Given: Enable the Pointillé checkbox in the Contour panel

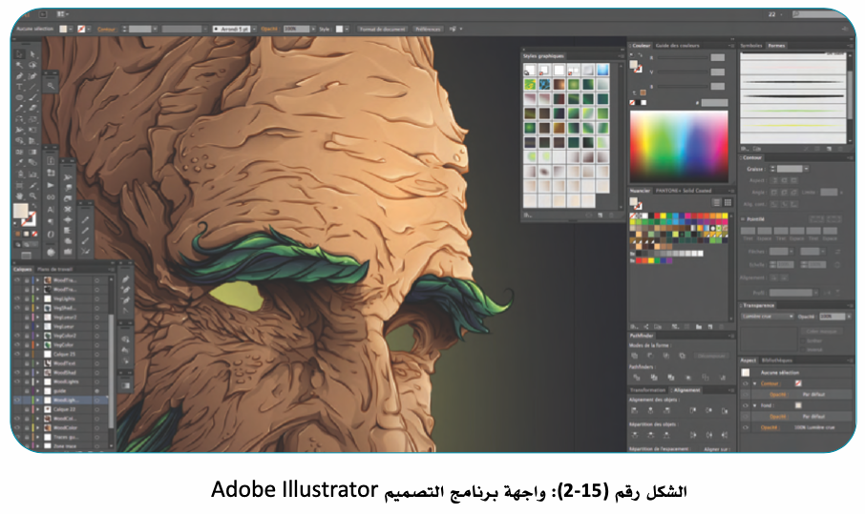Looking at the screenshot, I should 743,219.
